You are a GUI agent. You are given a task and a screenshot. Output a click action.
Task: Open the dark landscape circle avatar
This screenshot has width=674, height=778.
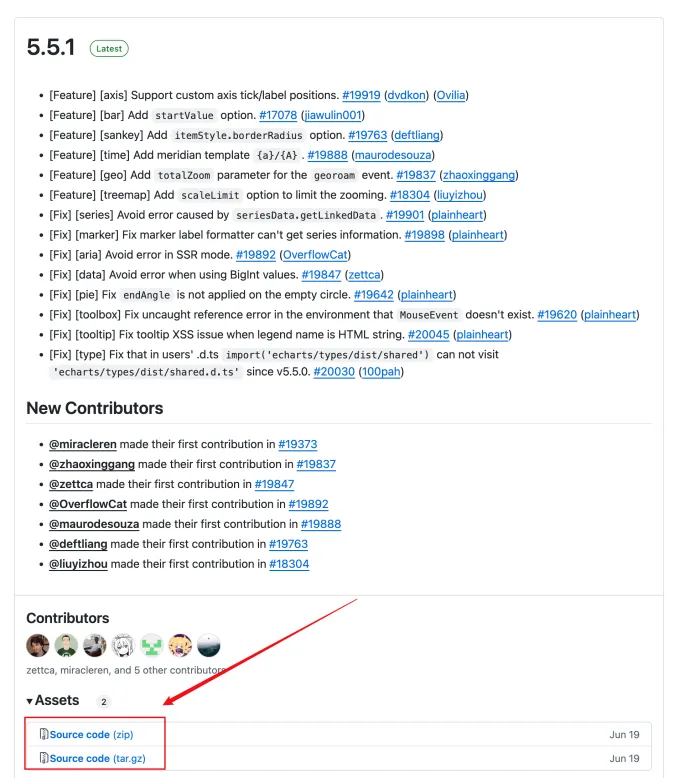point(209,646)
